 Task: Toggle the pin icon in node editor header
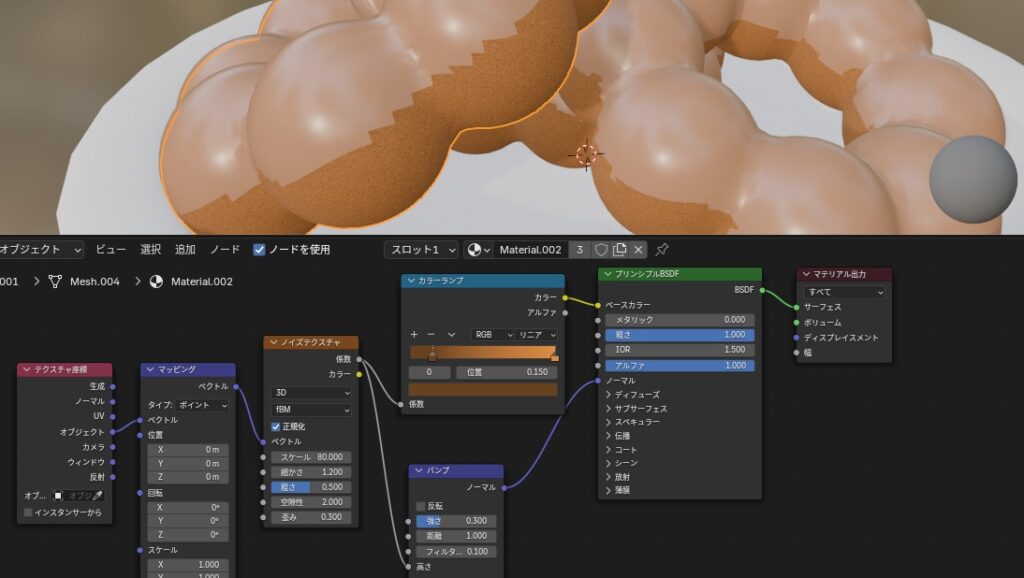click(662, 249)
